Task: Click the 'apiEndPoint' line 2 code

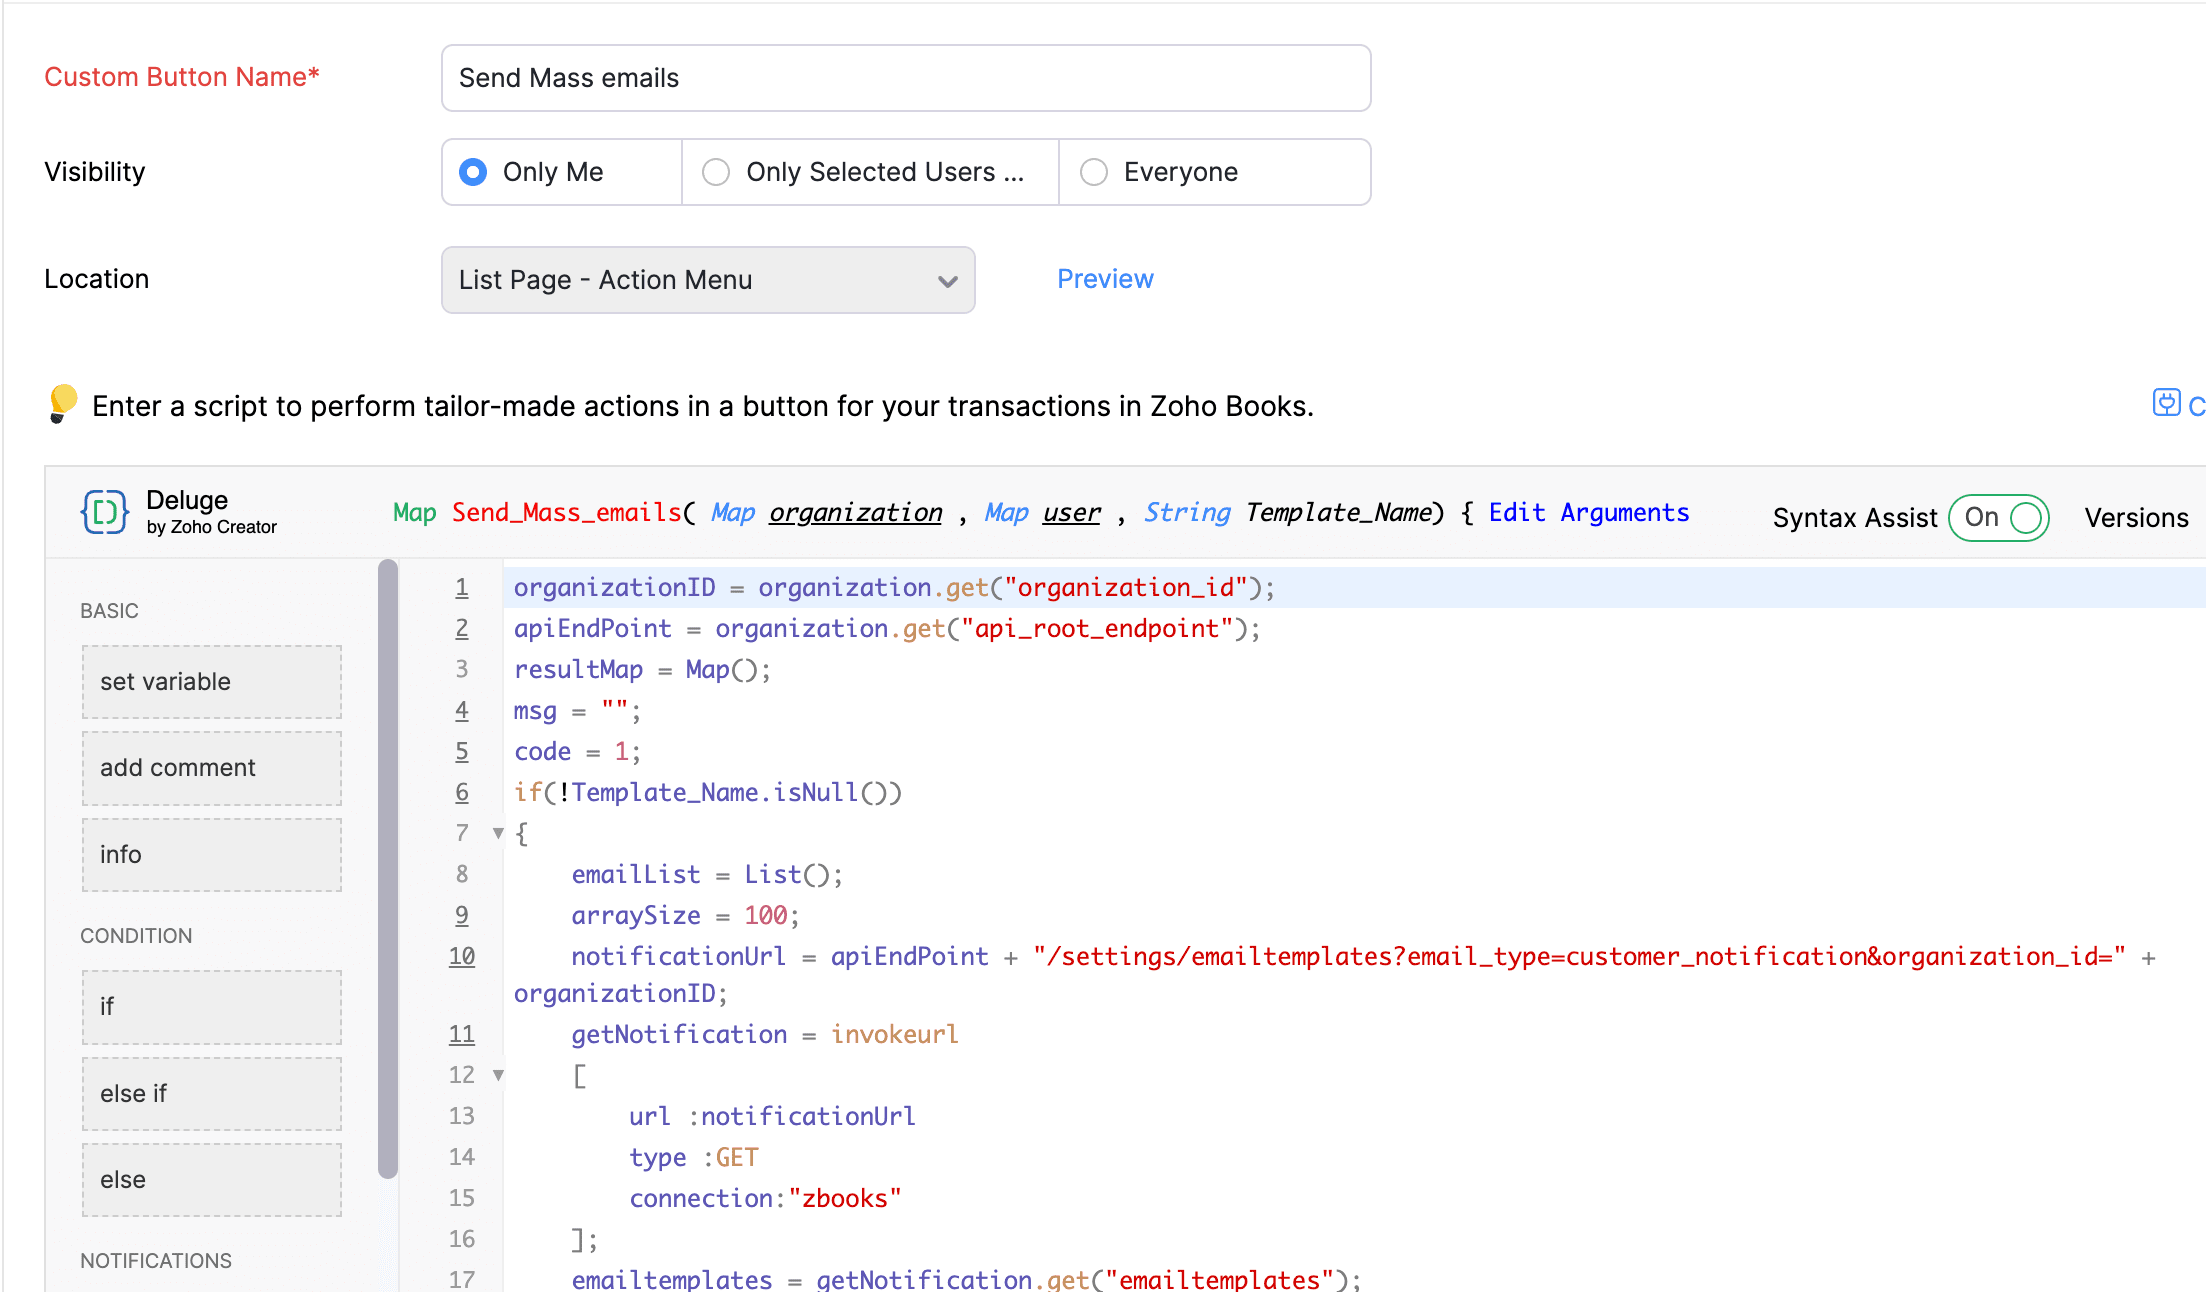Action: click(887, 629)
